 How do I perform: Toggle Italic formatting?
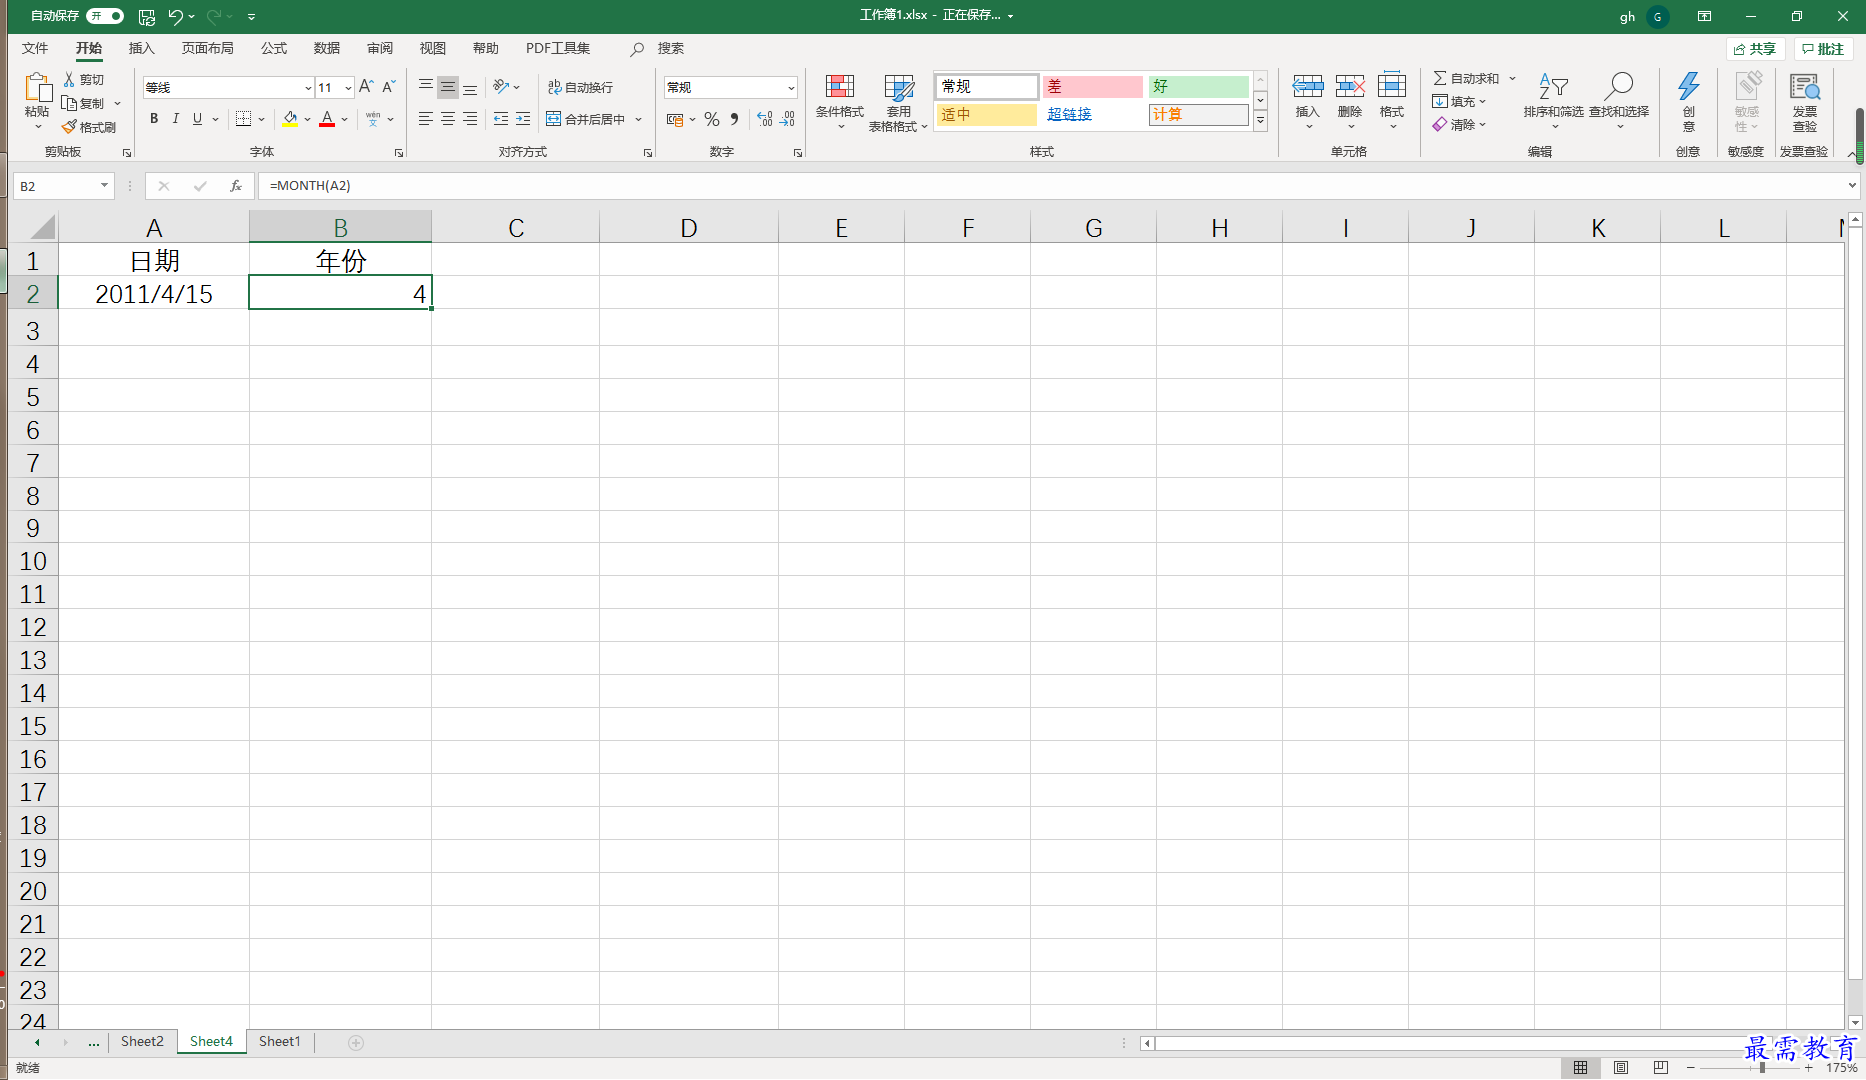[x=176, y=119]
